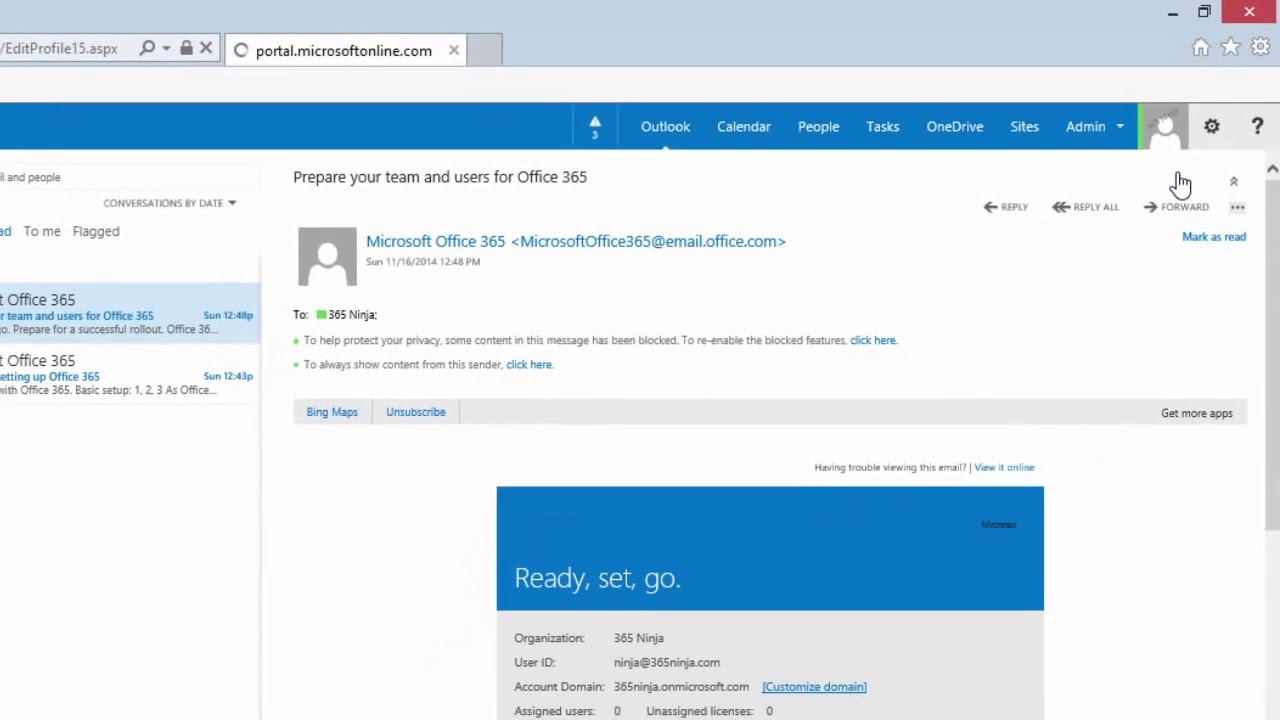Image resolution: width=1280 pixels, height=720 pixels.
Task: Click here to always show sender content
Action: [x=529, y=364]
